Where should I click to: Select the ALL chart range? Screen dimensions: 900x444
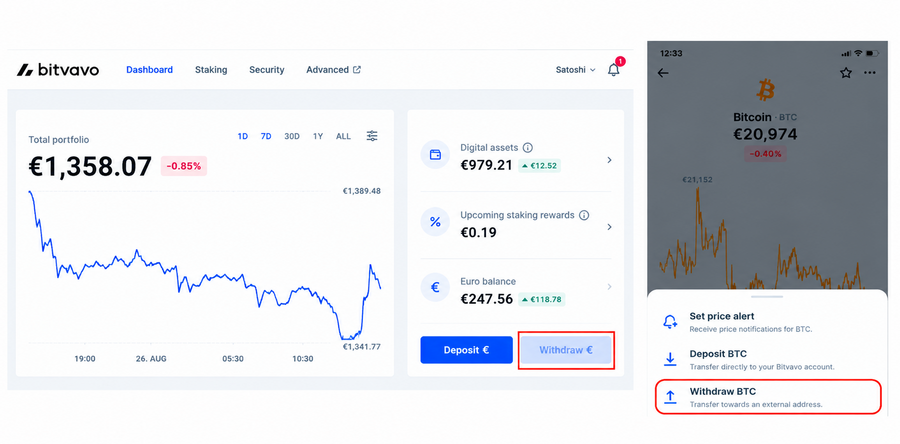pos(343,136)
